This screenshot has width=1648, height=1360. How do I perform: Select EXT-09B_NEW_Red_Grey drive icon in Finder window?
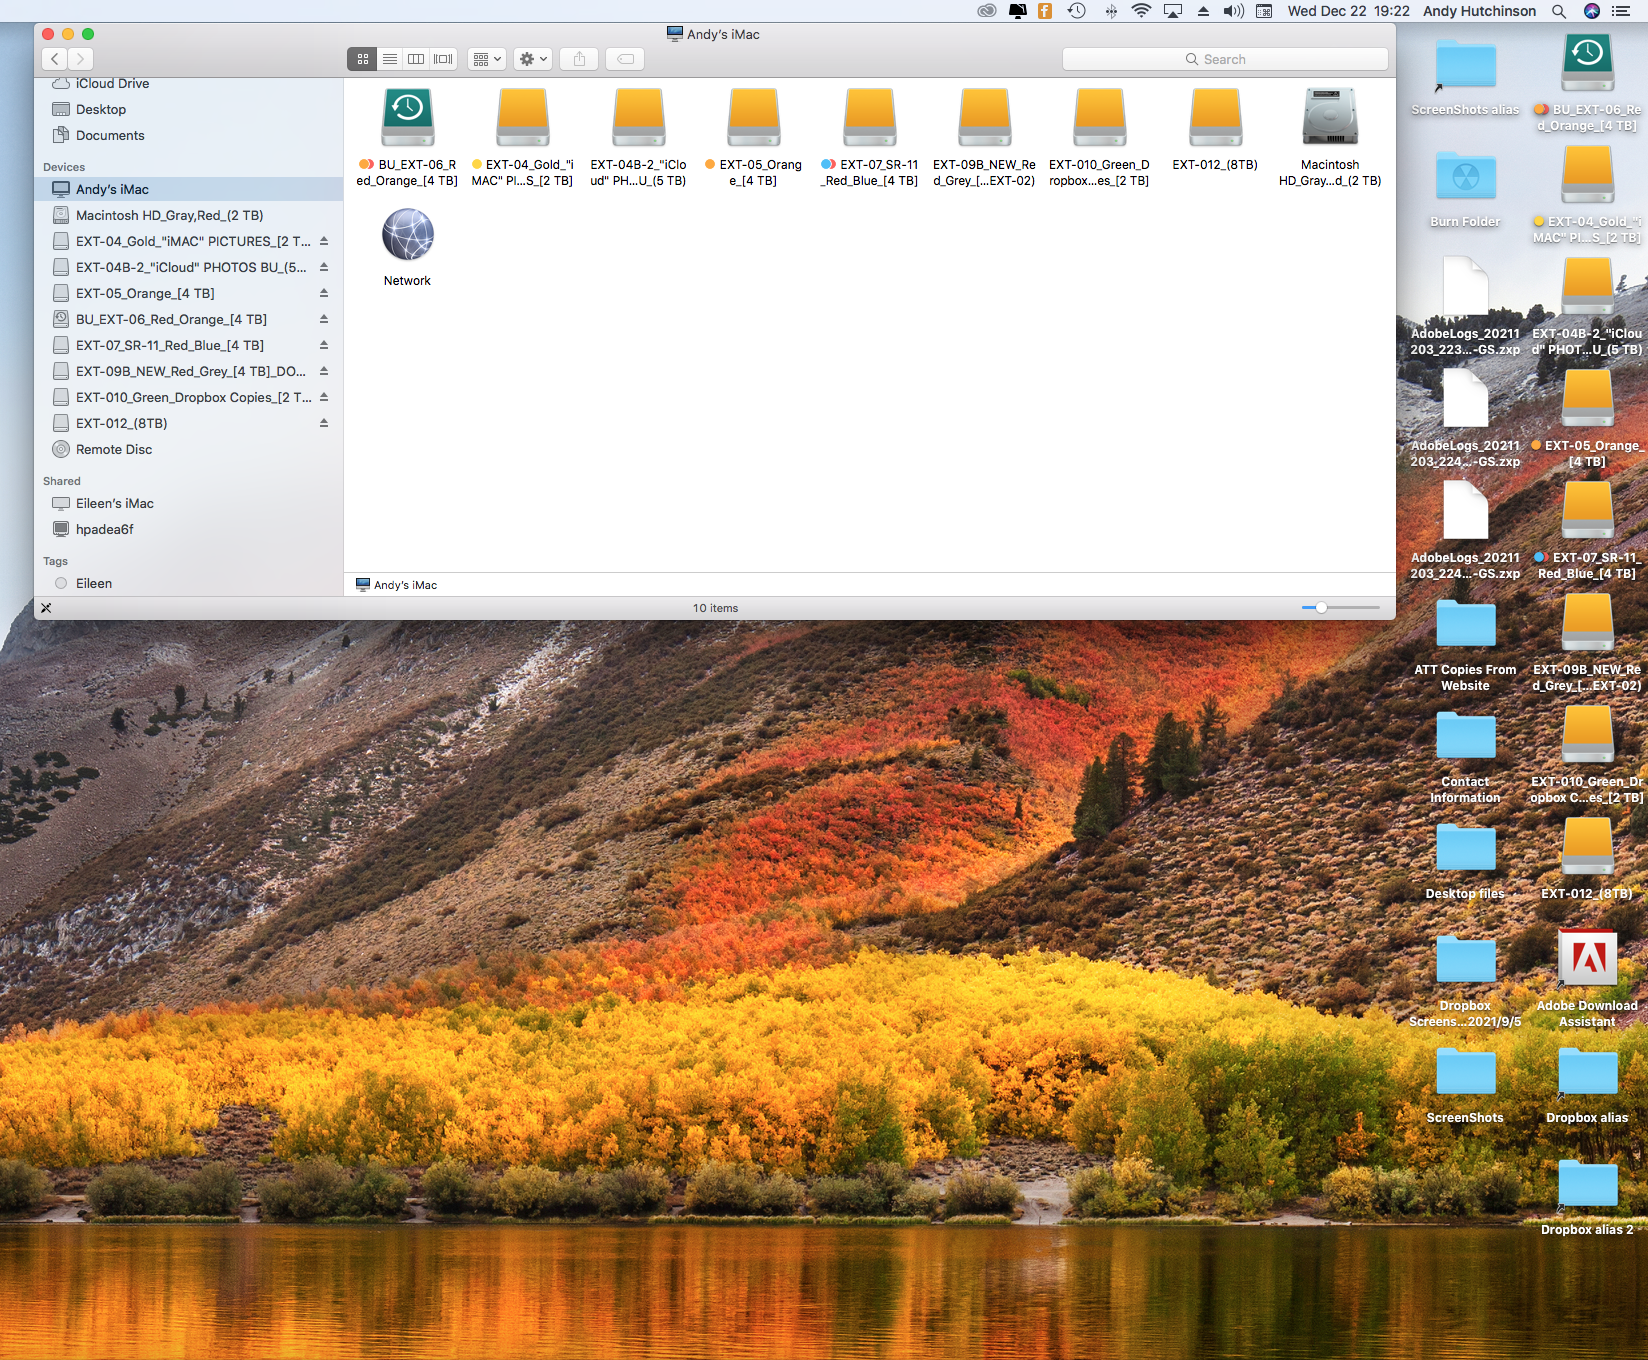coord(985,117)
